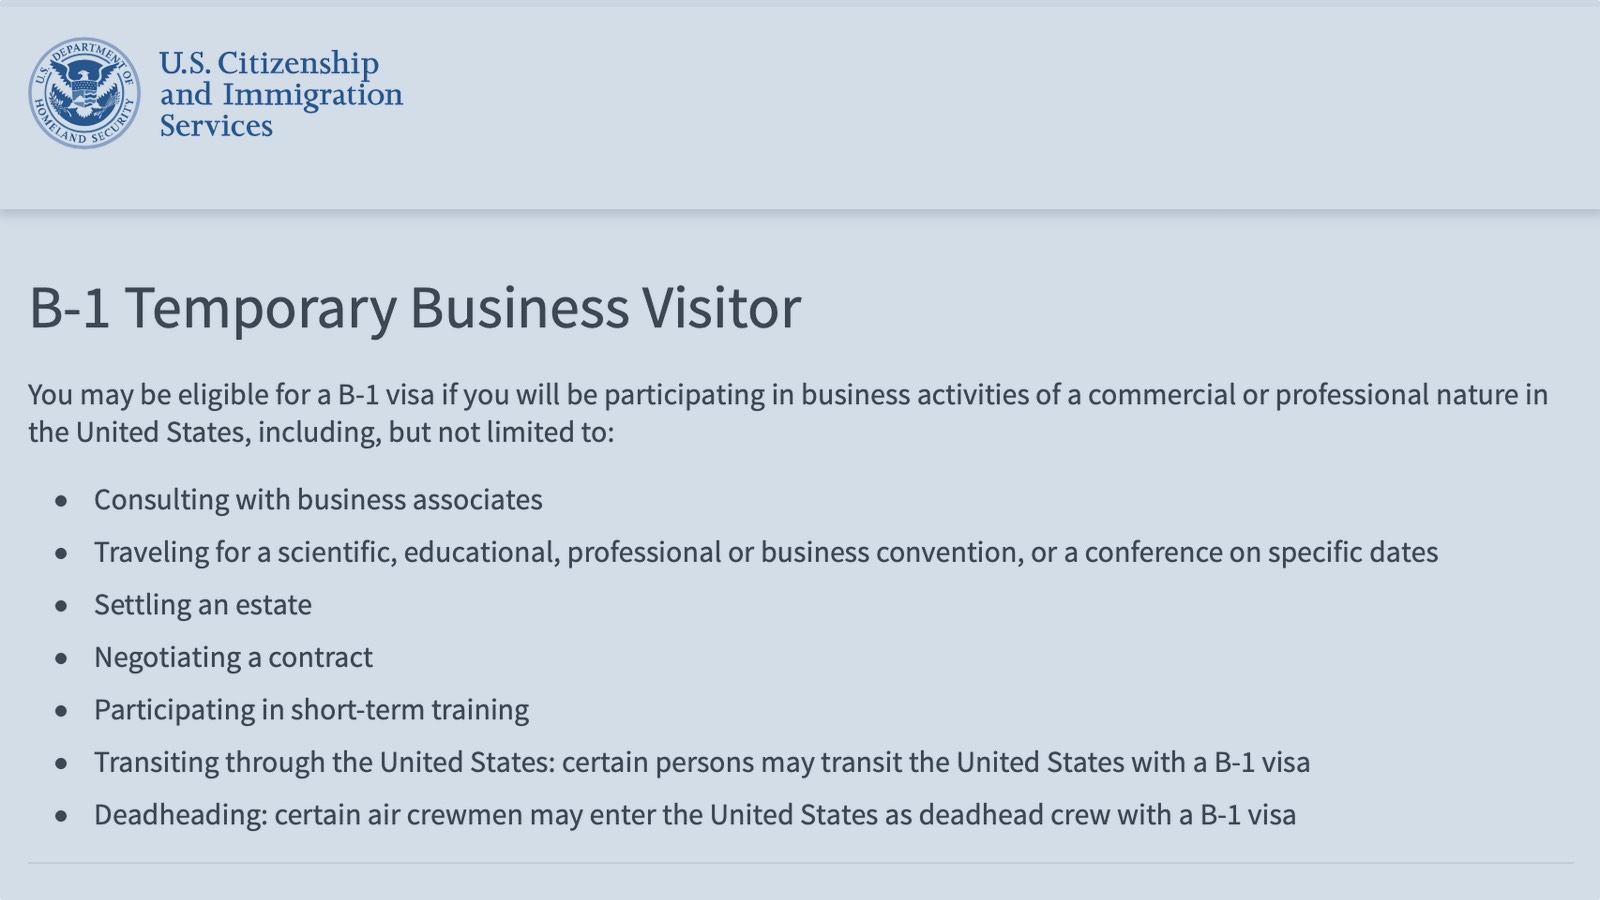Select the 'Deadheading' air crewmen list item
The width and height of the screenshot is (1600, 900).
[x=695, y=814]
